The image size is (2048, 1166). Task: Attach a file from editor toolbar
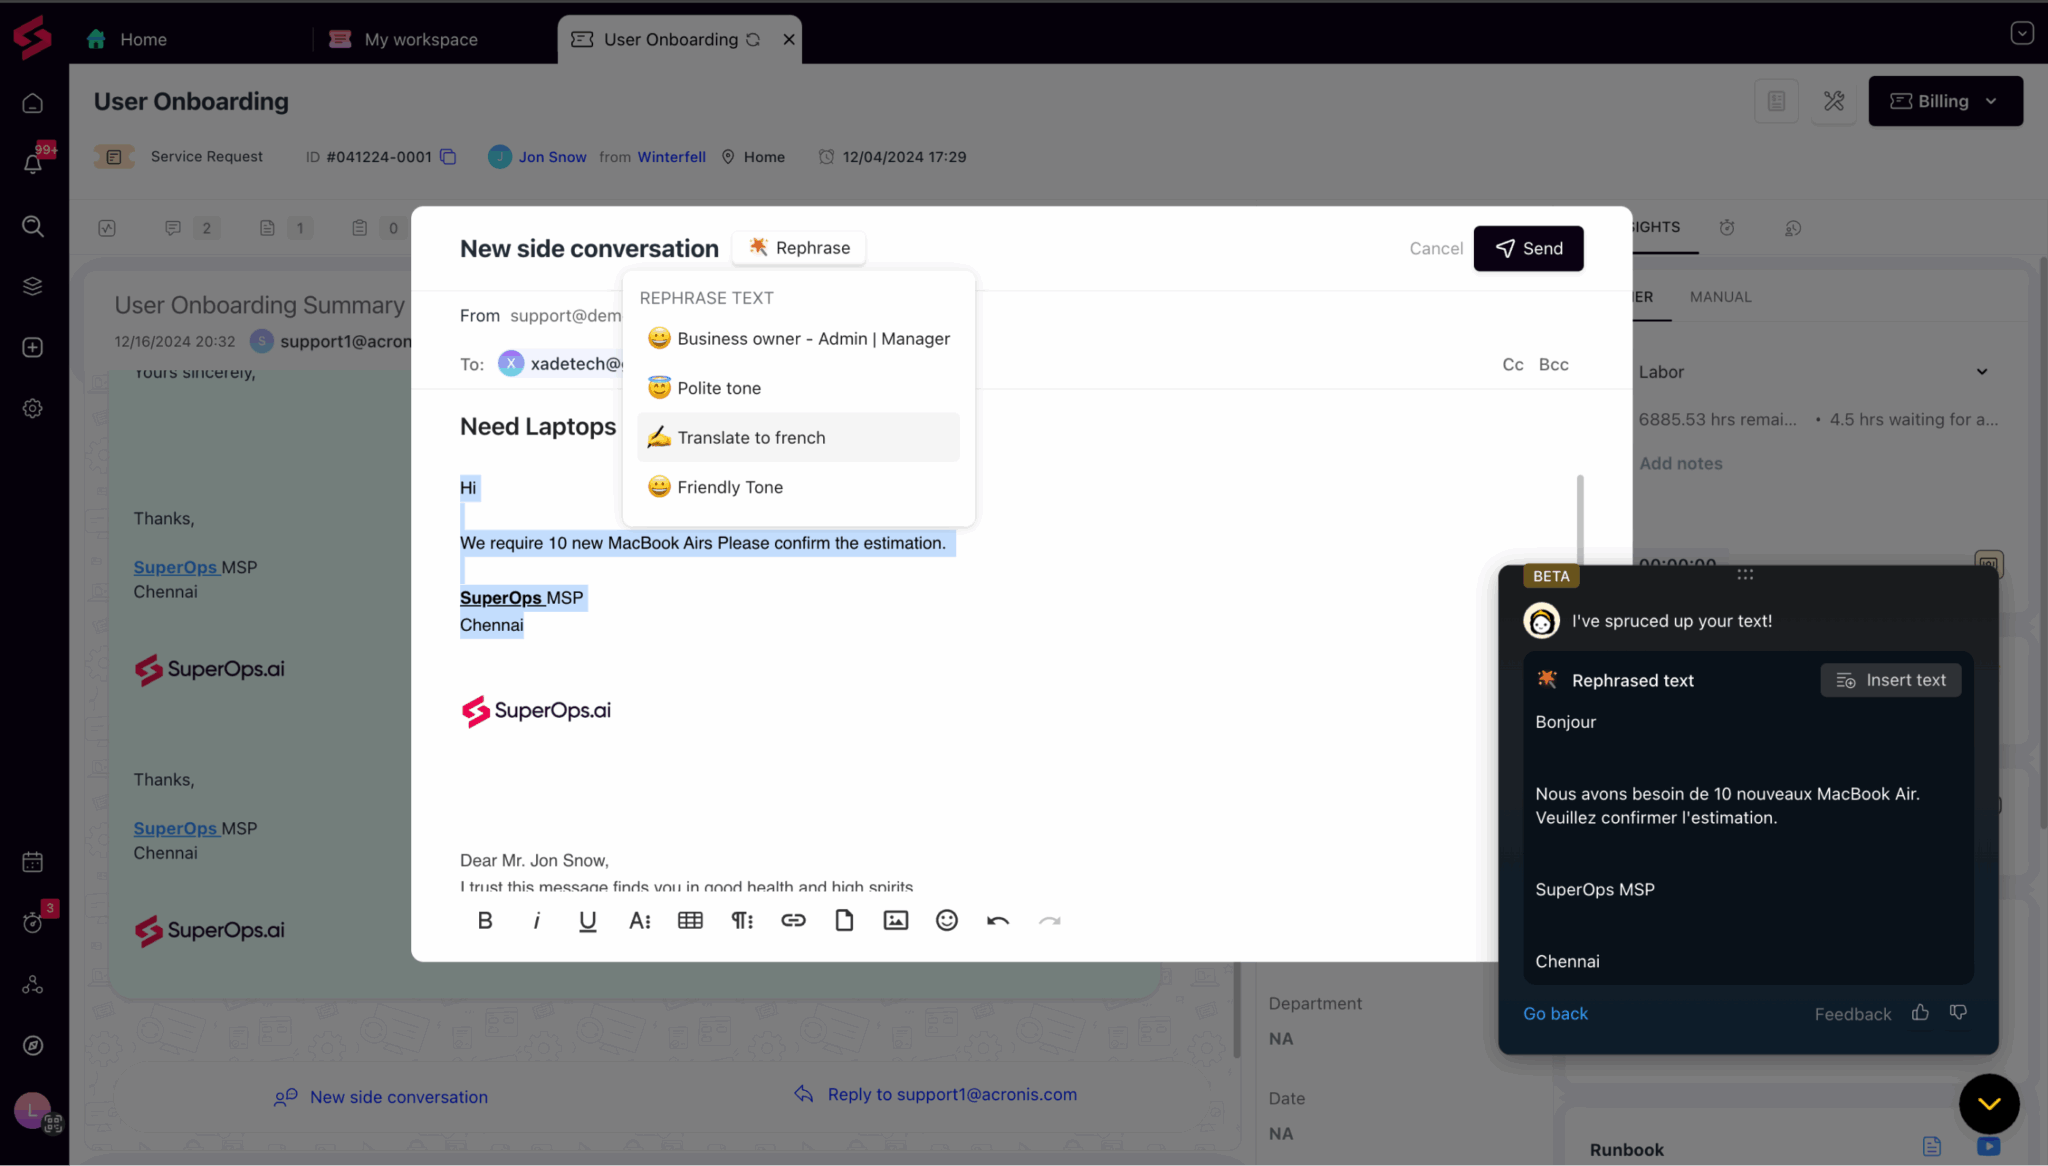point(844,921)
